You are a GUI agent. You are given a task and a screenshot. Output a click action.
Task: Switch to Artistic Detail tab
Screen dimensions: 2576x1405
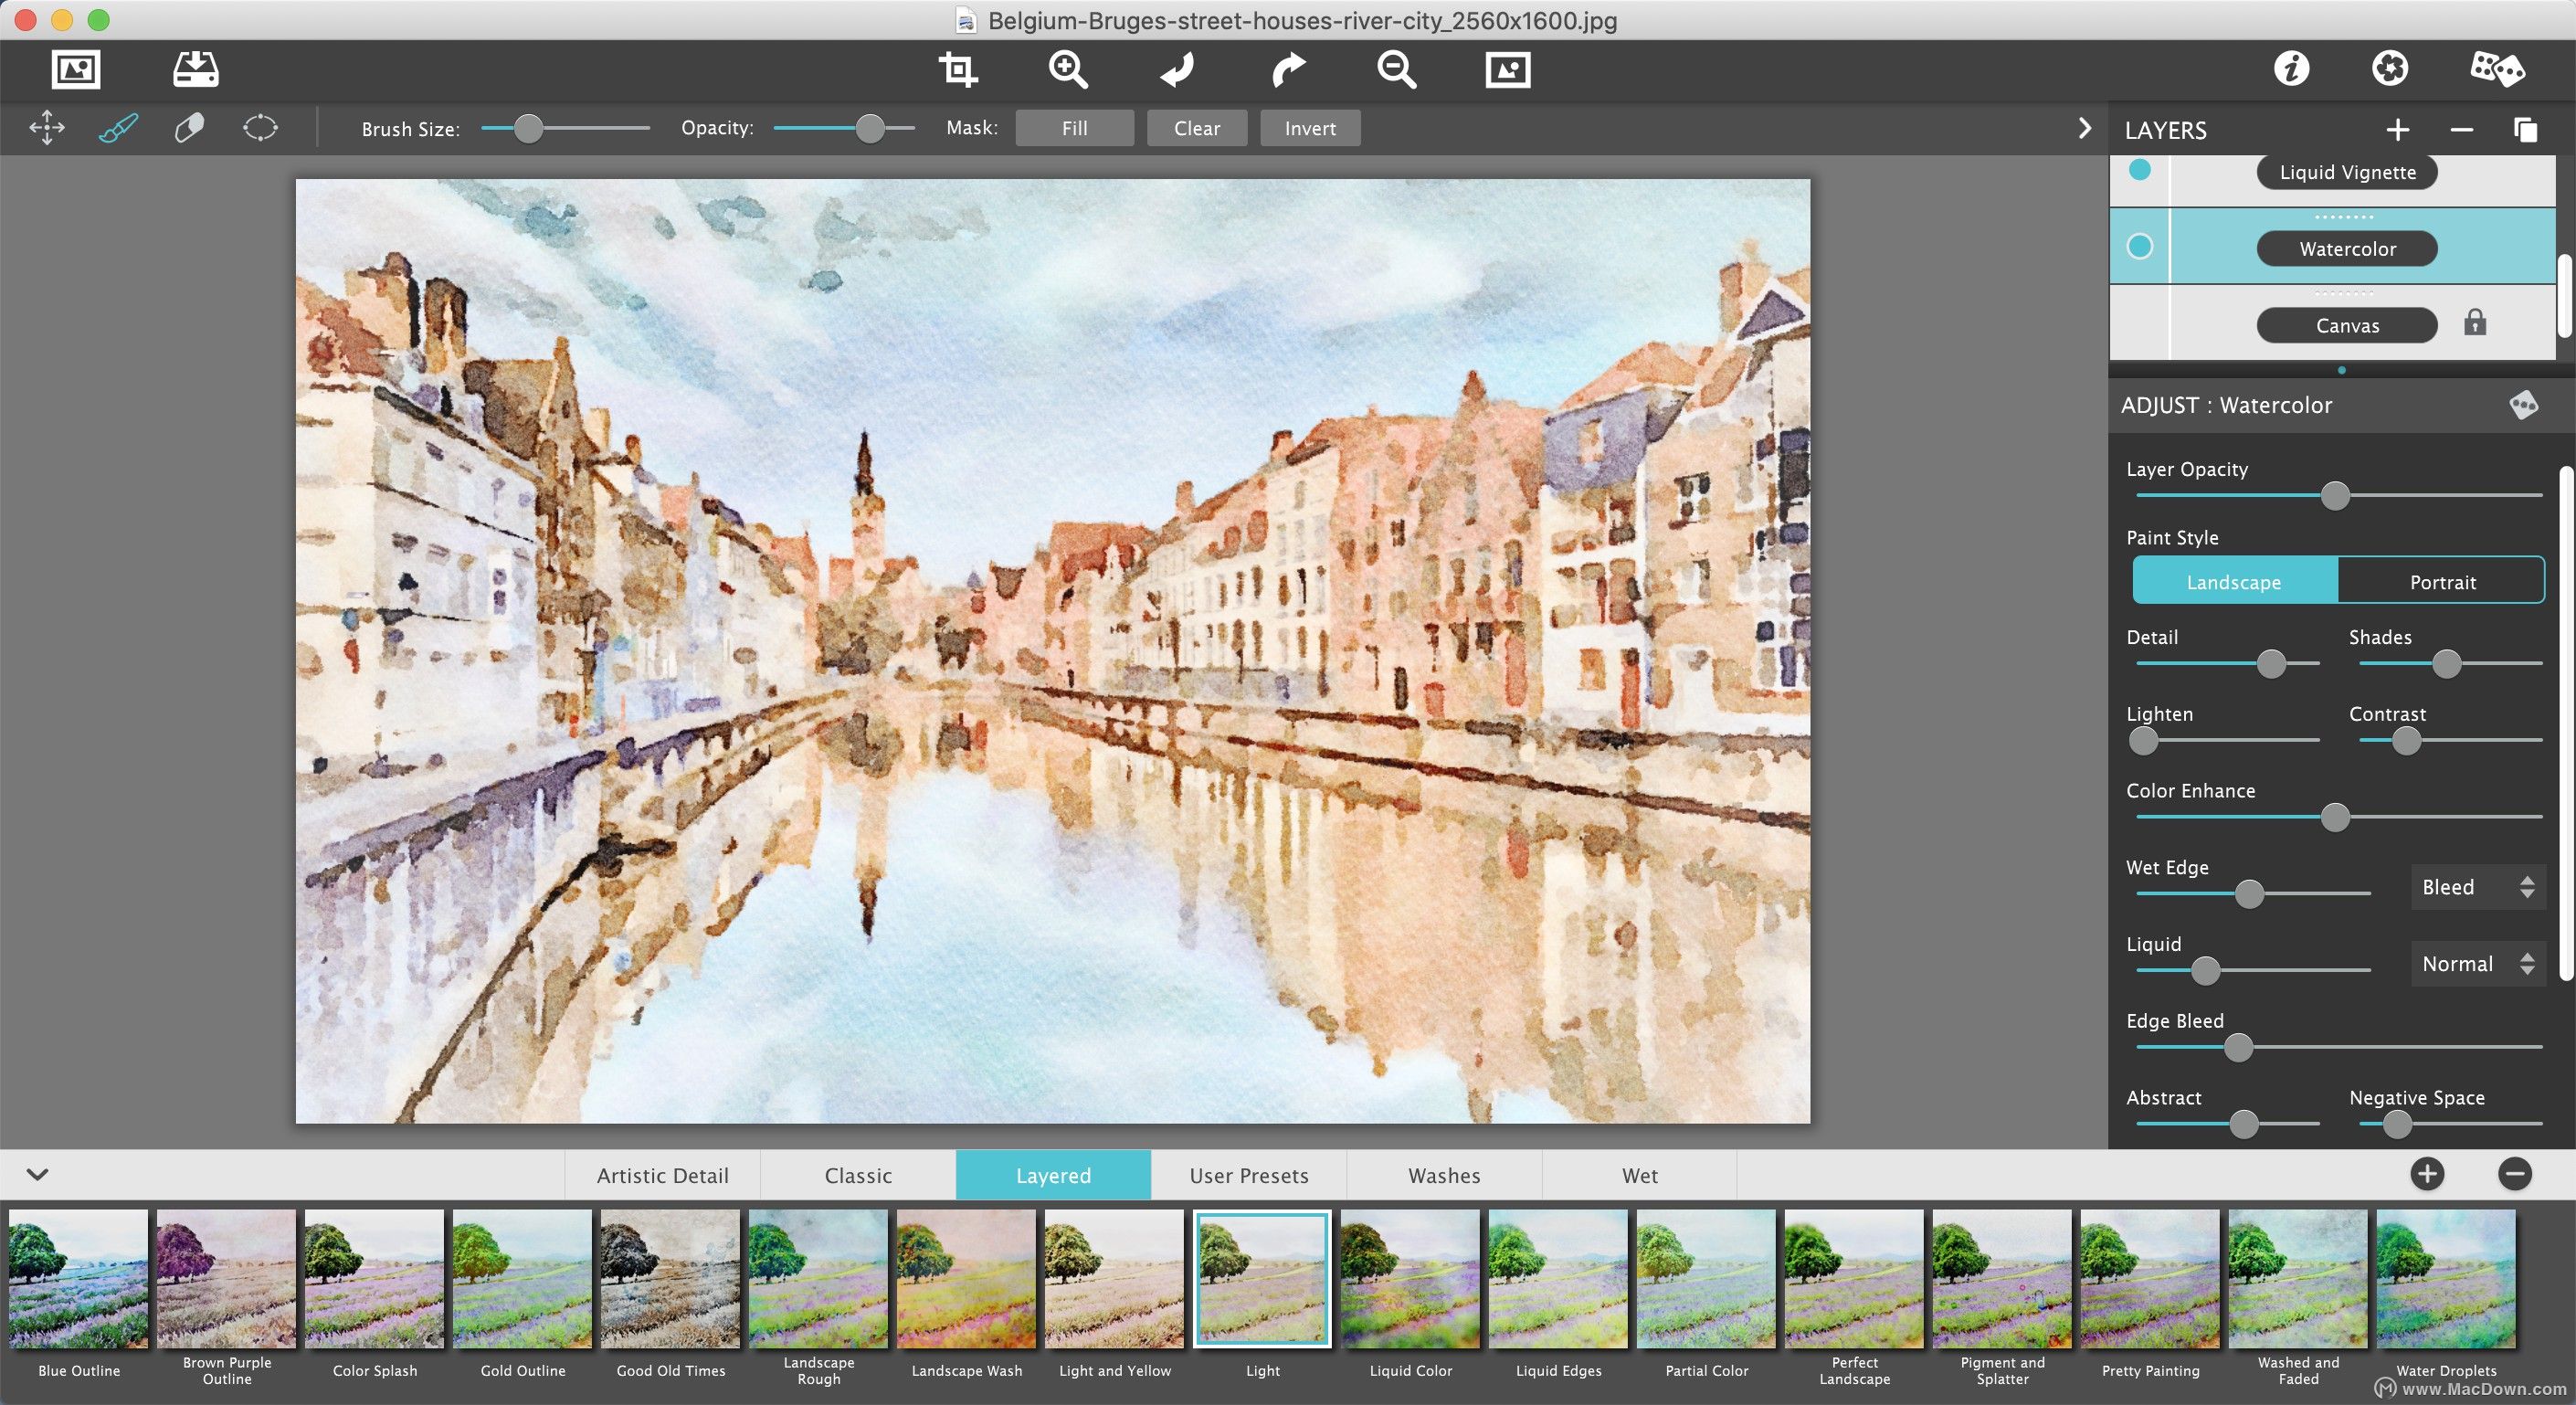(x=662, y=1175)
